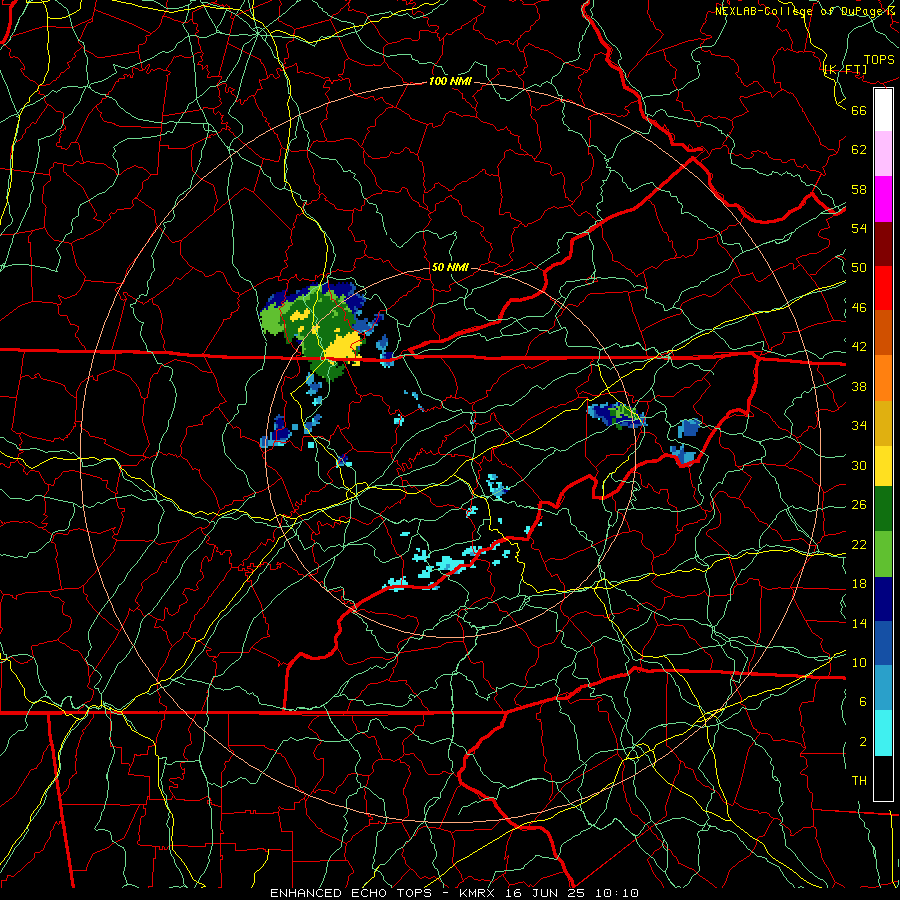This screenshot has height=900, width=900.
Task: Click the '[K FT]' units label
Action: [x=845, y=69]
